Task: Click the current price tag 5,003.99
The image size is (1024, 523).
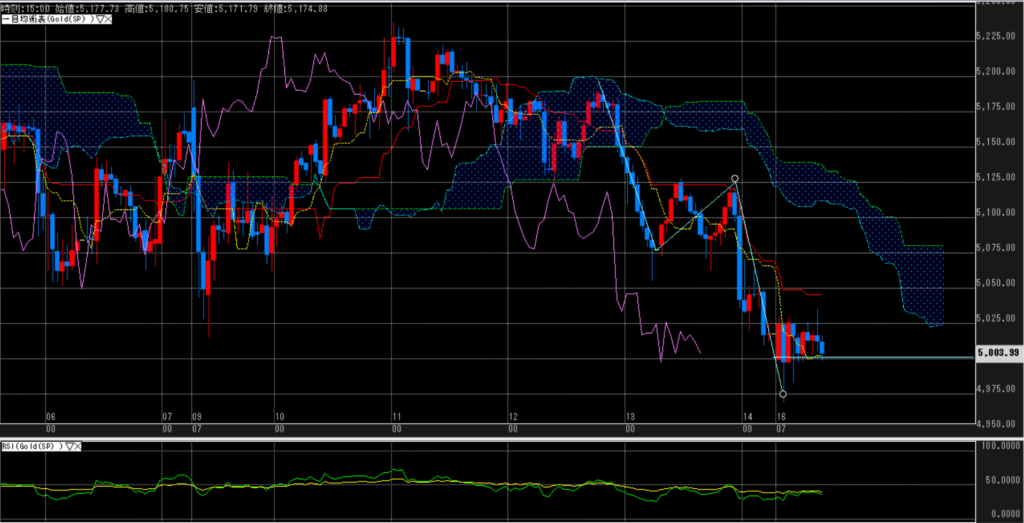Action: [x=1000, y=353]
